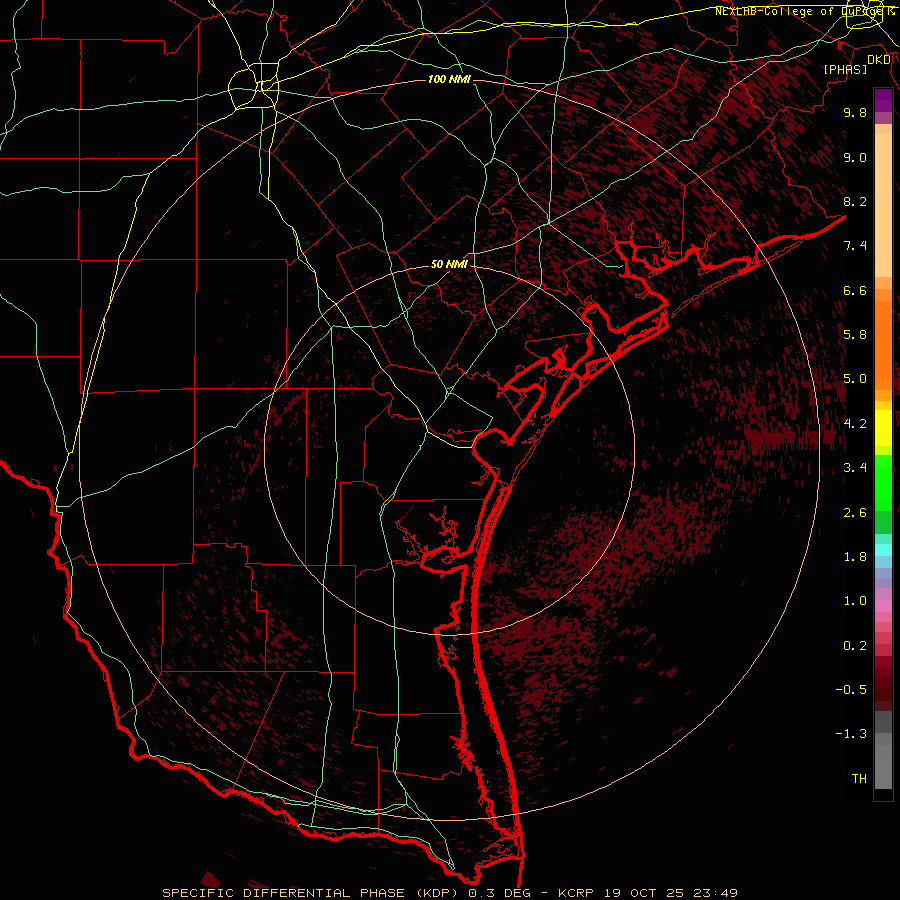Click the '50 NMI' range ring label
Viewport: 900px width, 900px height.
(449, 265)
